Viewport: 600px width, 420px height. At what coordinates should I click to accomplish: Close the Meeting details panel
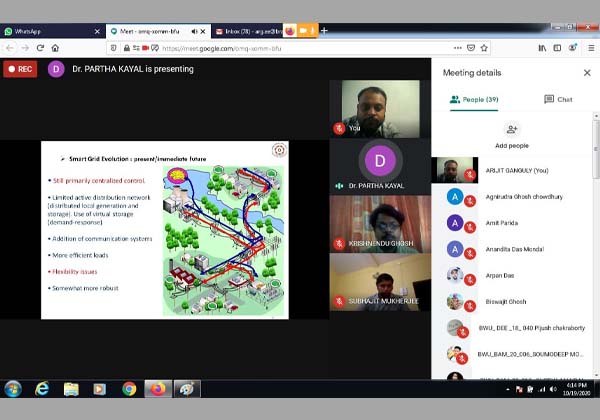[587, 73]
